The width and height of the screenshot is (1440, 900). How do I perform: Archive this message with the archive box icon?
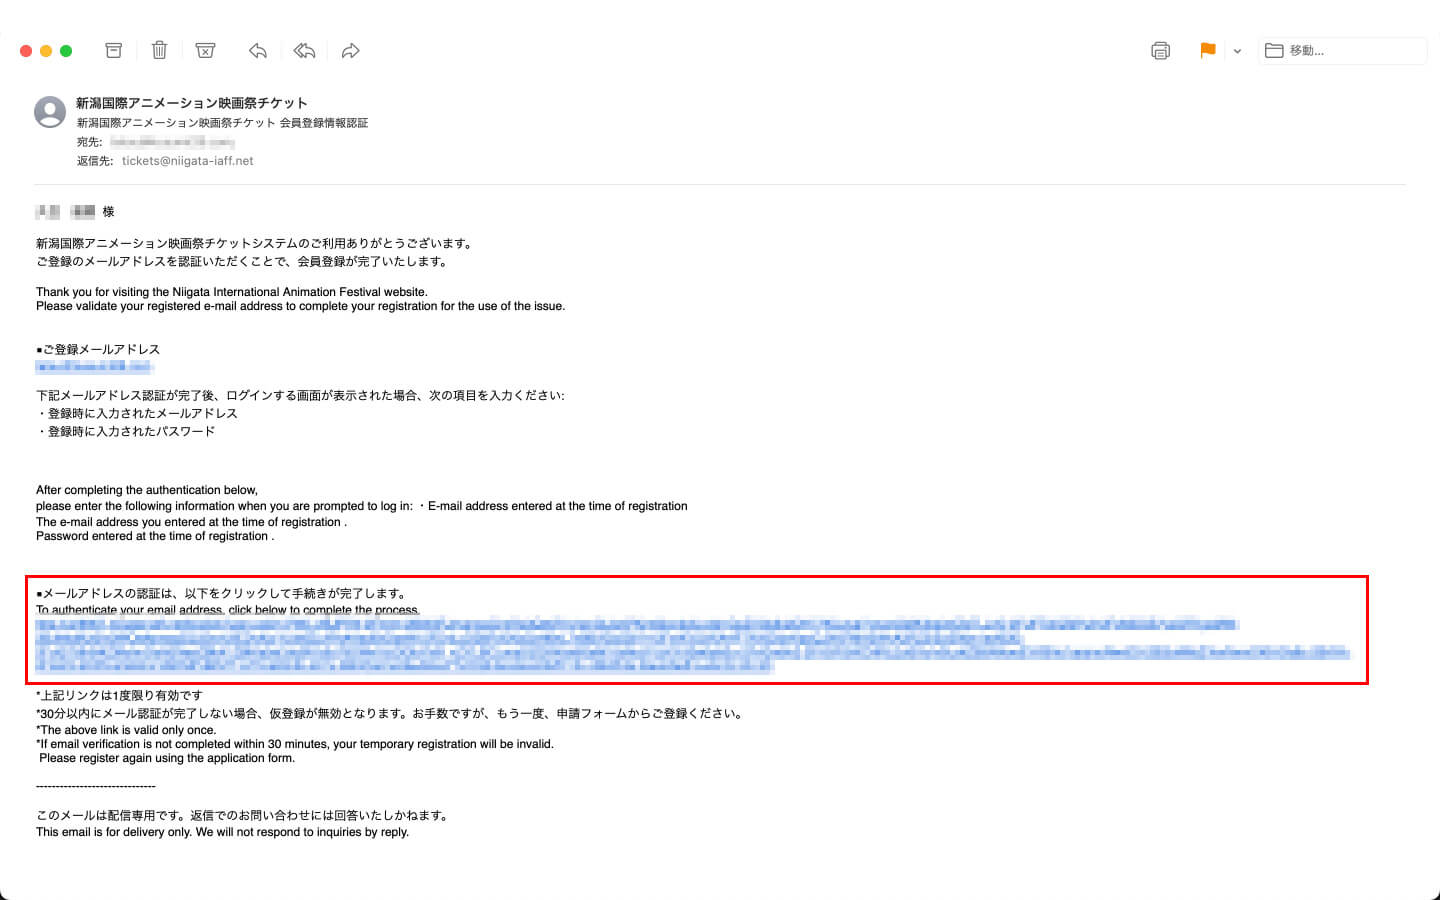pyautogui.click(x=114, y=51)
